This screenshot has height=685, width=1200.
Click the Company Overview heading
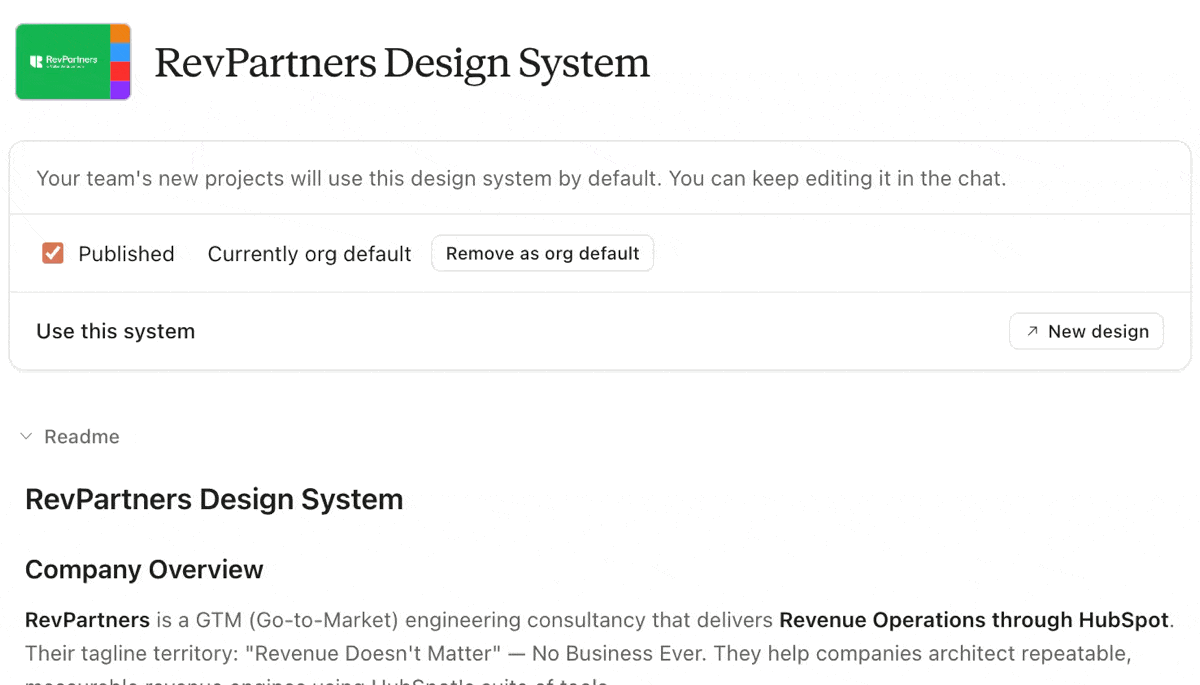click(x=144, y=569)
